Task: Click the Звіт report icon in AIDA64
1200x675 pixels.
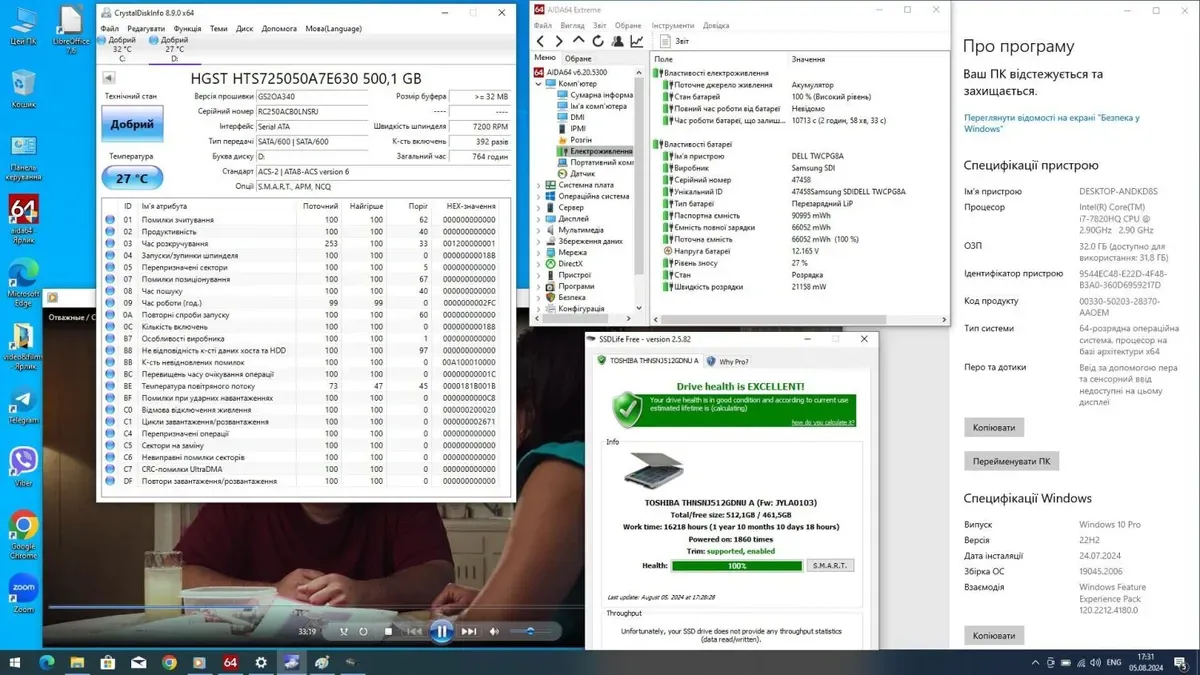Action: click(666, 42)
